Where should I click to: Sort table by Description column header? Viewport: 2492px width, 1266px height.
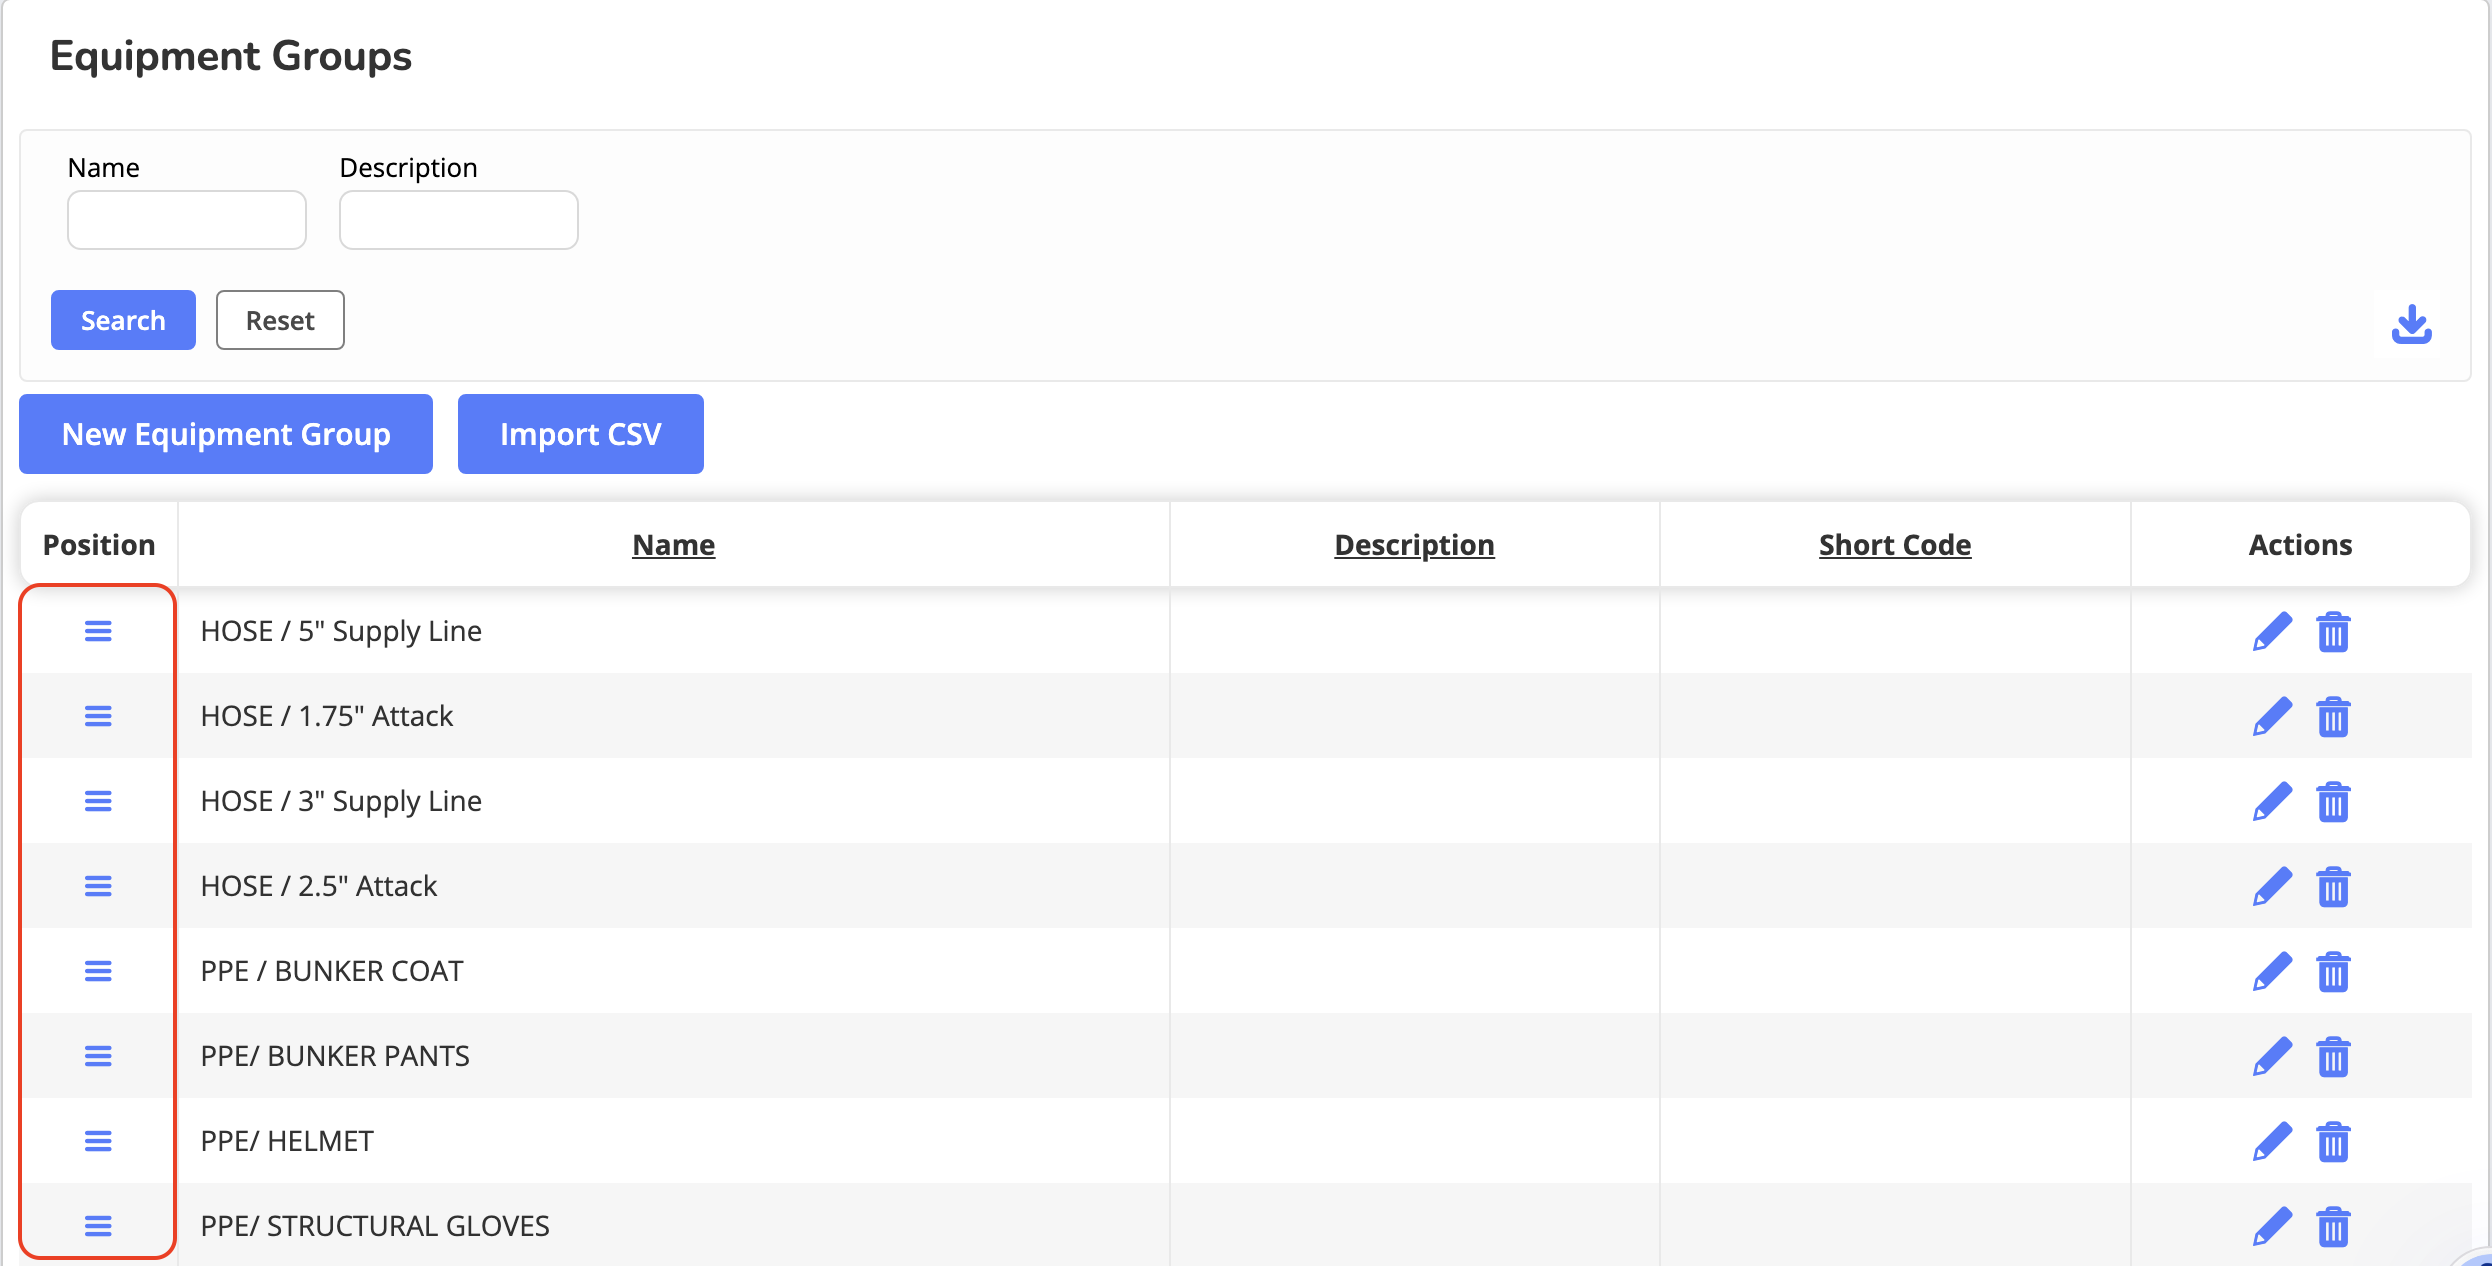(x=1414, y=545)
